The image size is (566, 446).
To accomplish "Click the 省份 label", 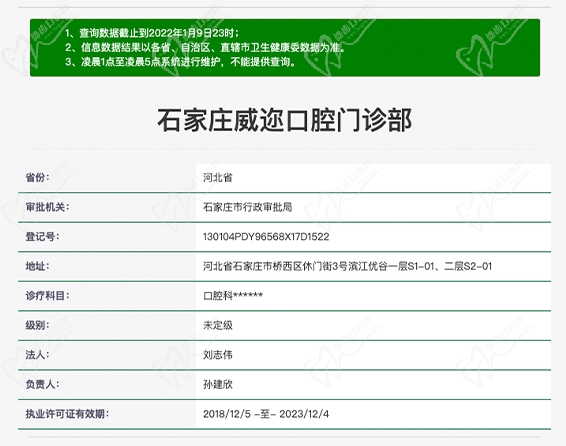I will click(37, 178).
